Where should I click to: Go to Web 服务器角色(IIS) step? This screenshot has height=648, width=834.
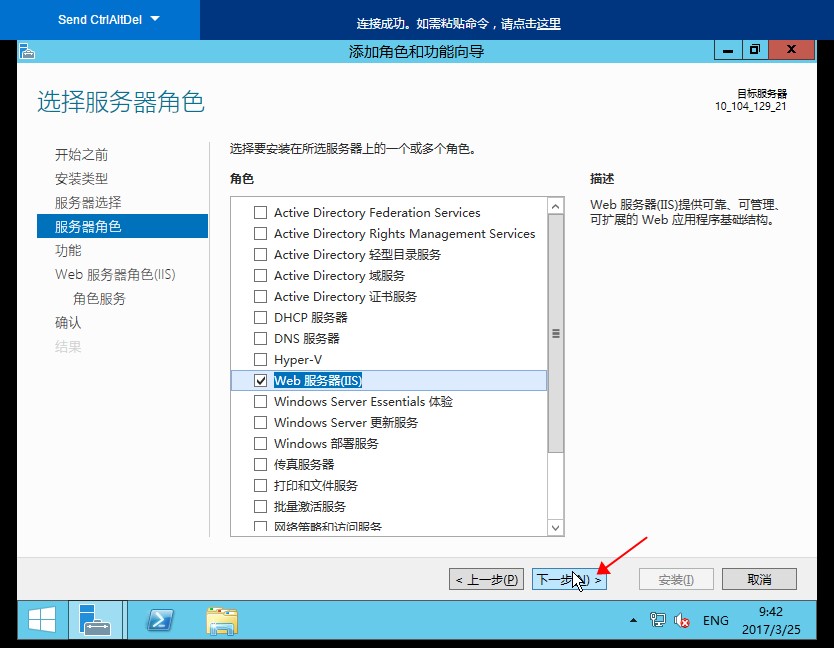click(x=115, y=275)
